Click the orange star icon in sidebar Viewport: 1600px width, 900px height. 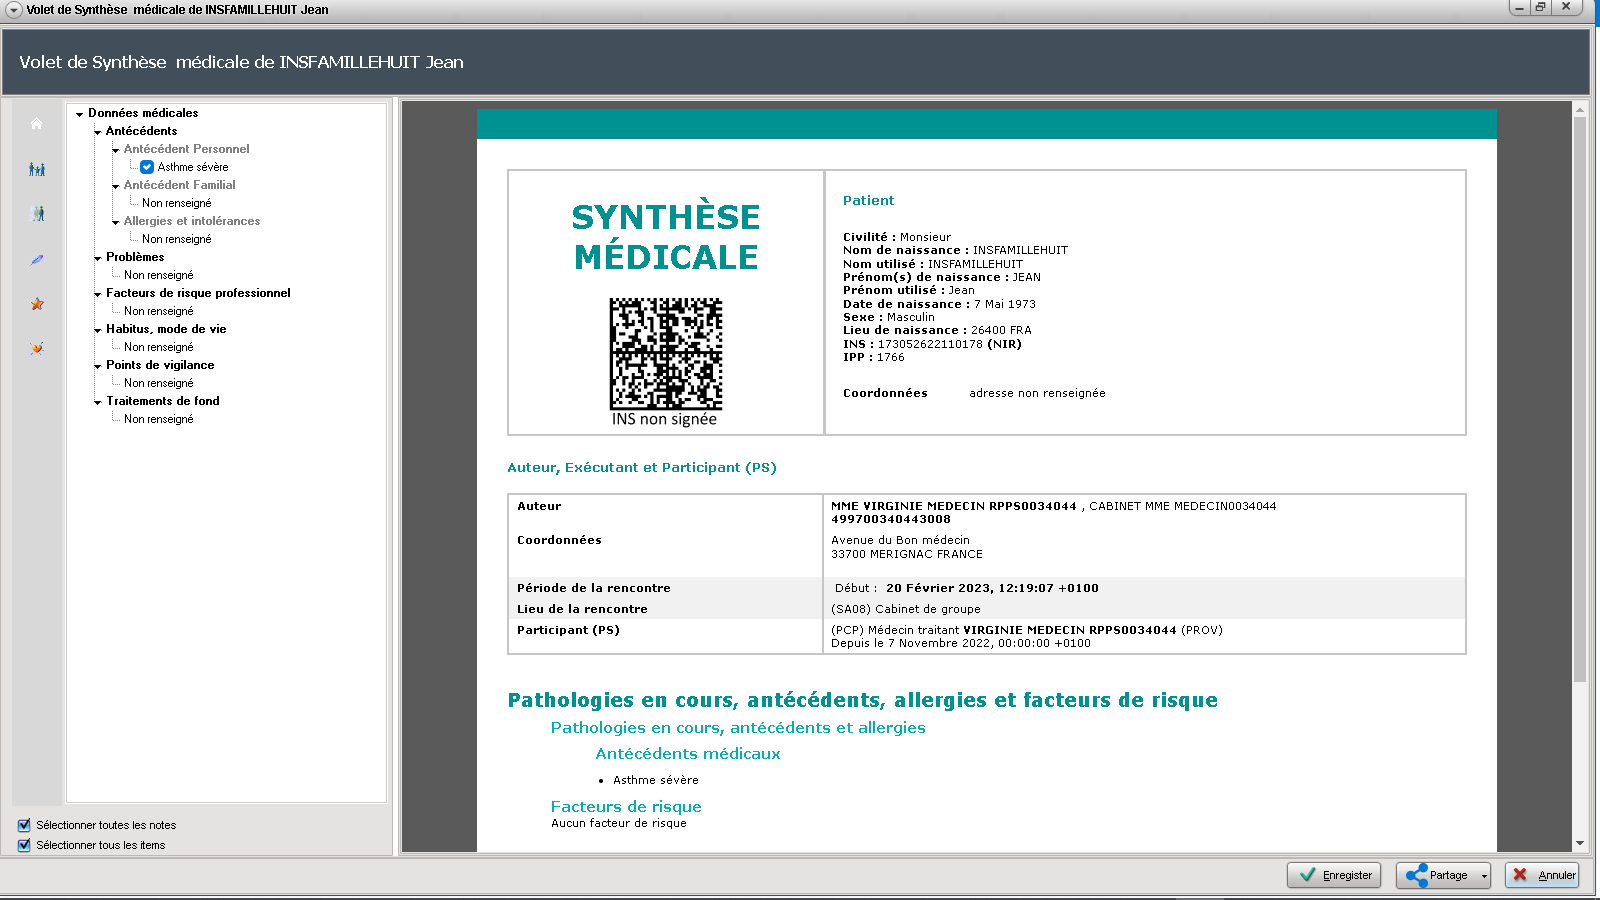pos(37,304)
